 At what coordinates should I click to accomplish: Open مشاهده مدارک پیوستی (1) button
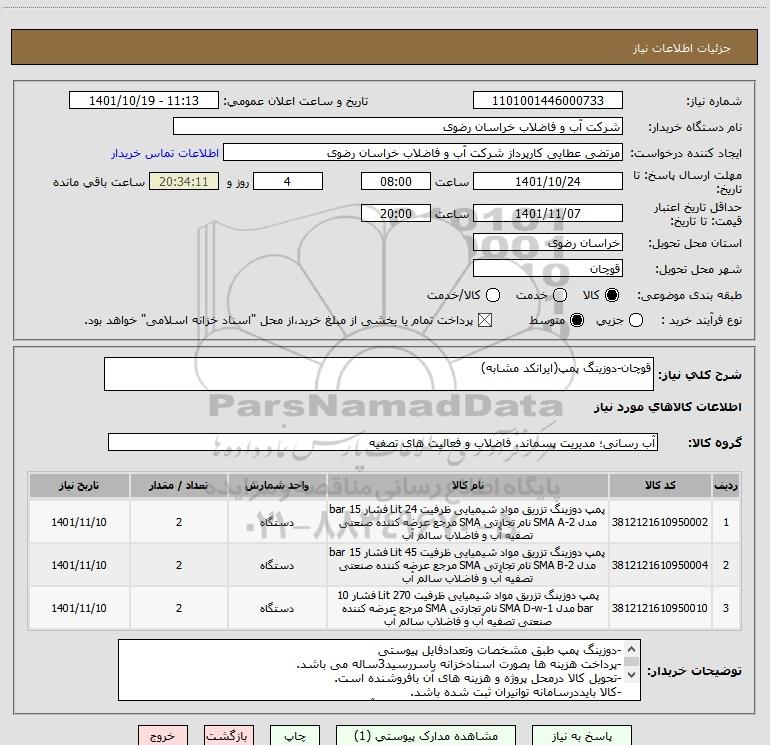426,736
